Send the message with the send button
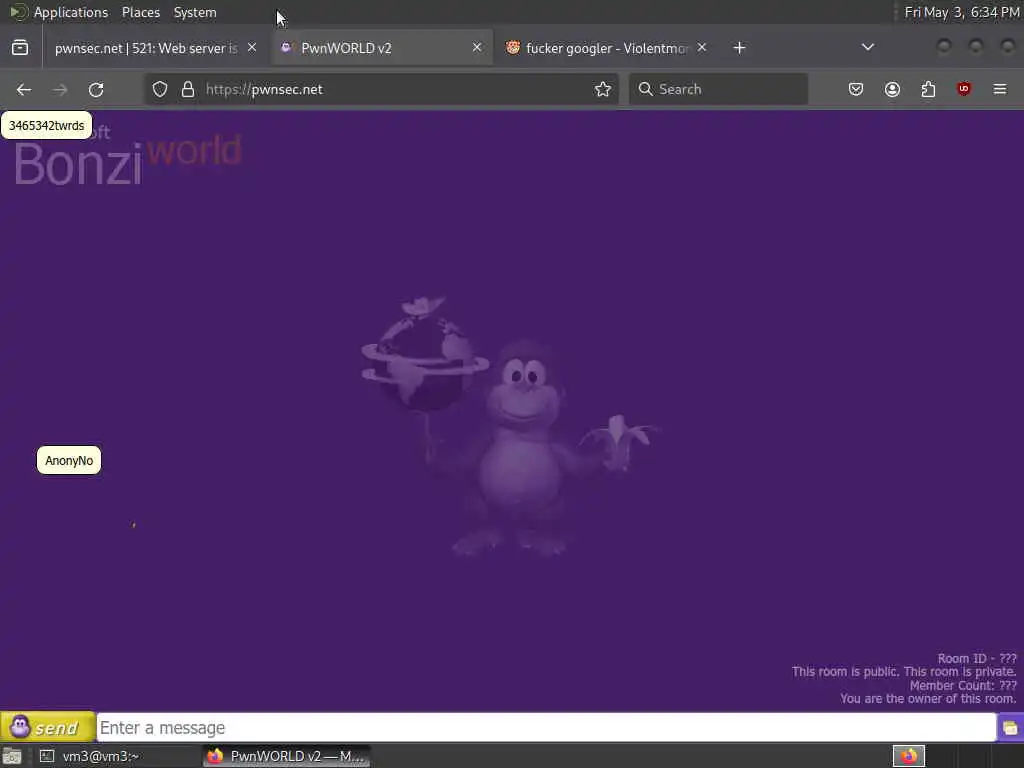Image resolution: width=1024 pixels, height=768 pixels. click(x=48, y=727)
